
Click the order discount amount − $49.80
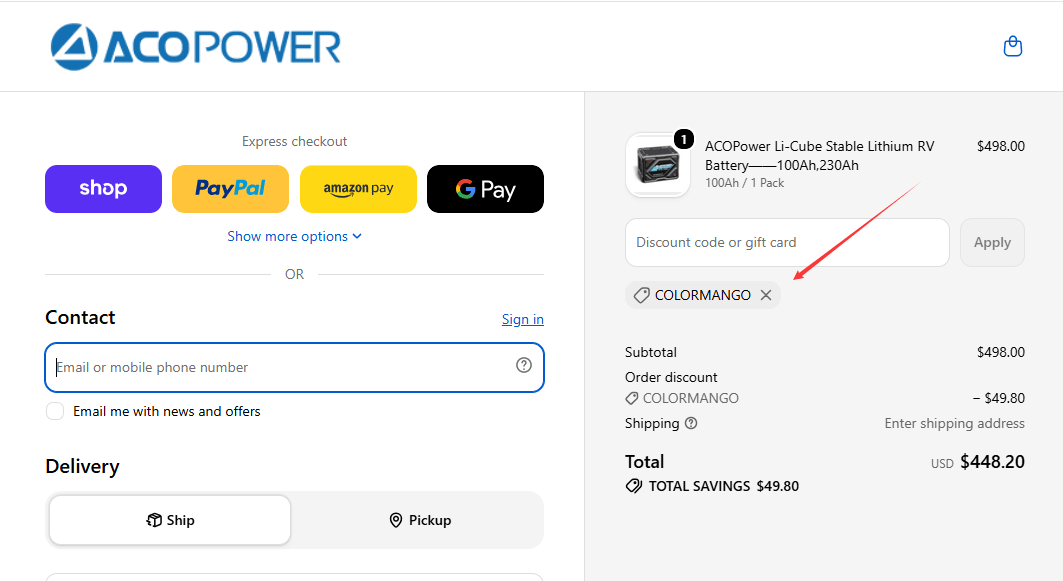(999, 398)
